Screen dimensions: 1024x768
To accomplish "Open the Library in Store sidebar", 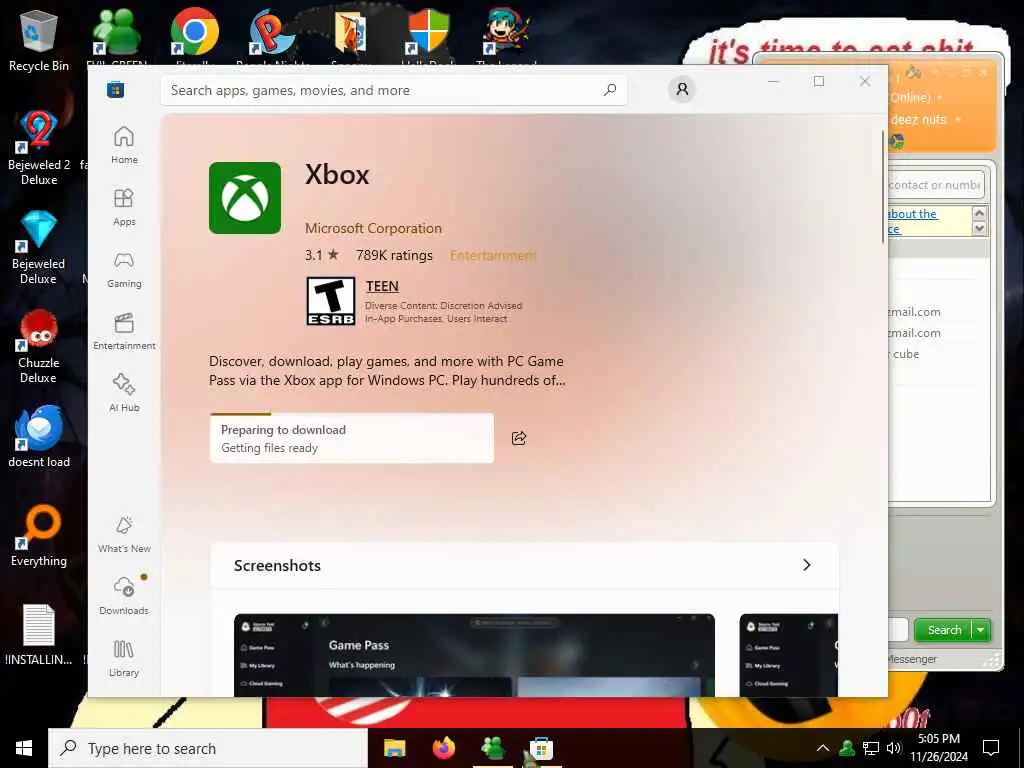I will click(124, 658).
